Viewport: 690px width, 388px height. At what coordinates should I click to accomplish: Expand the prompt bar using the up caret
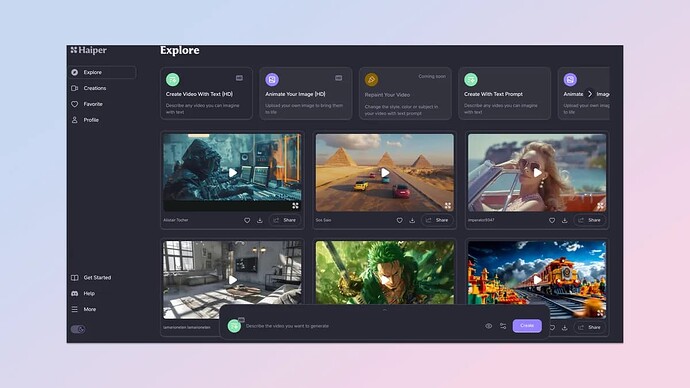[x=385, y=310]
